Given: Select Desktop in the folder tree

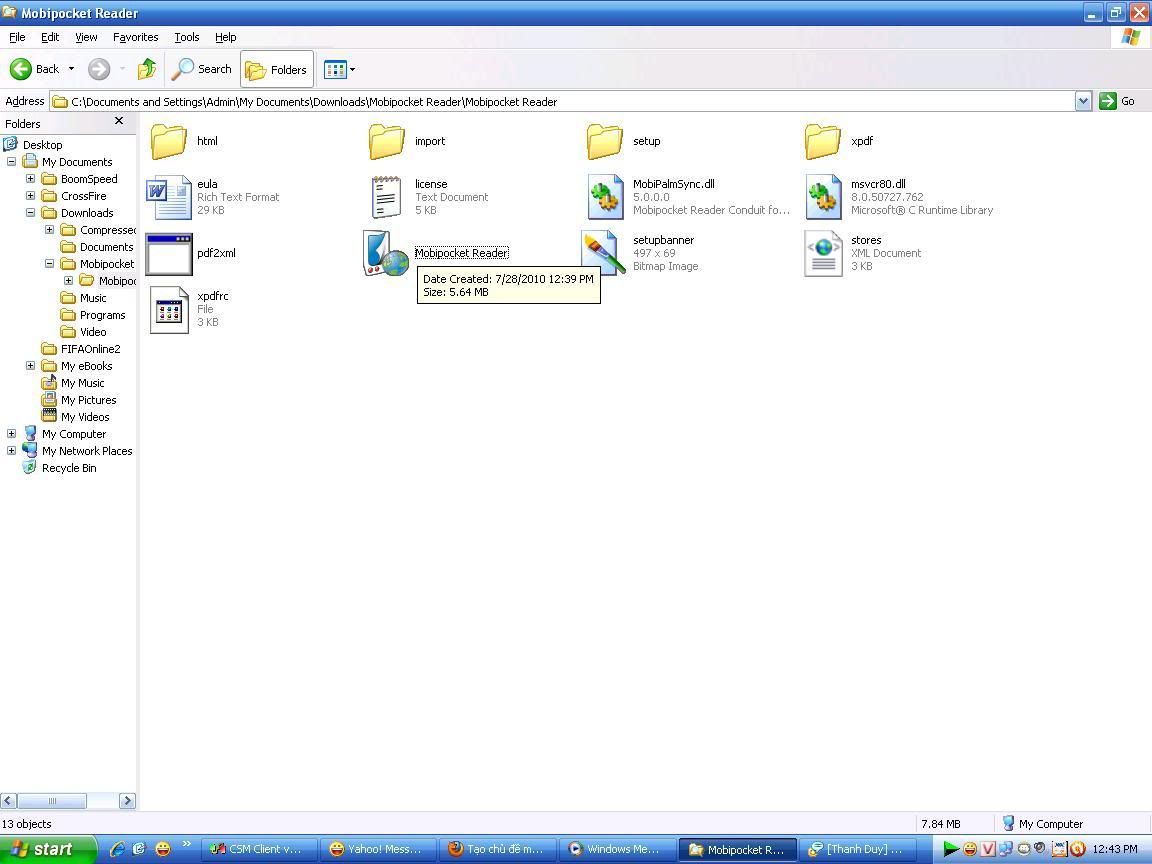Looking at the screenshot, I should (42, 145).
